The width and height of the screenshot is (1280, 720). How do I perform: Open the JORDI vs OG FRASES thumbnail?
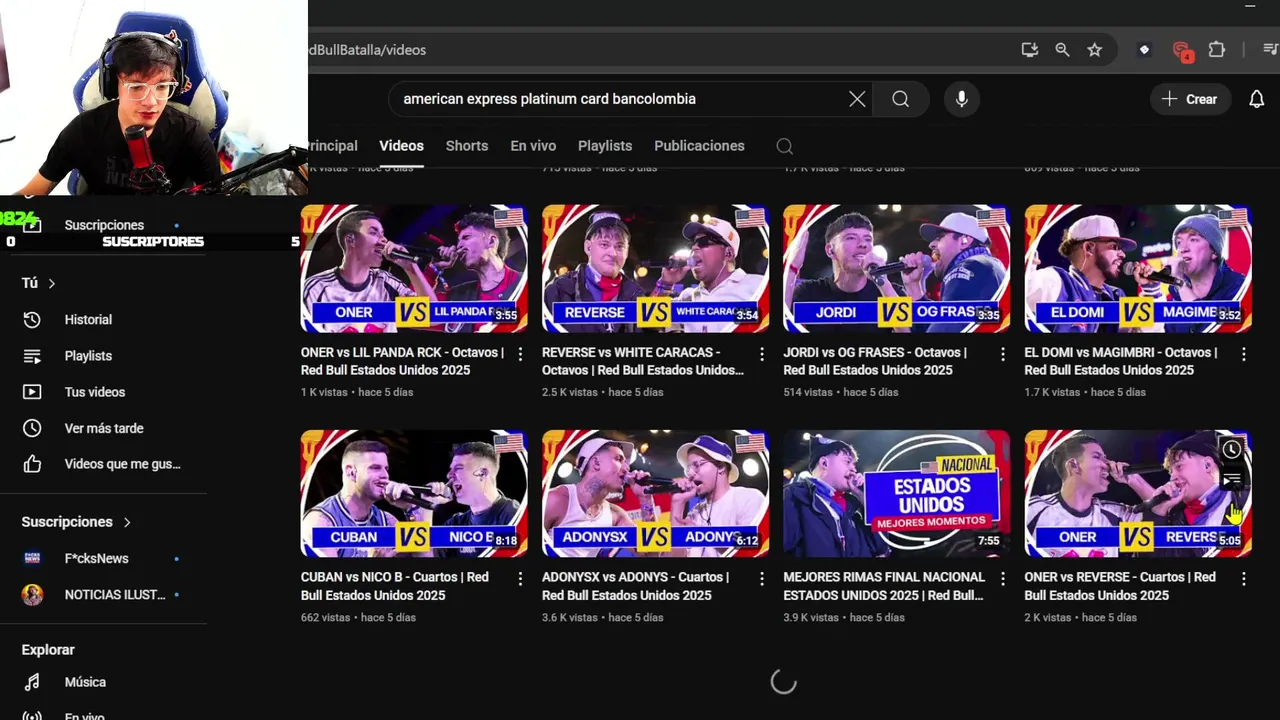click(x=896, y=268)
